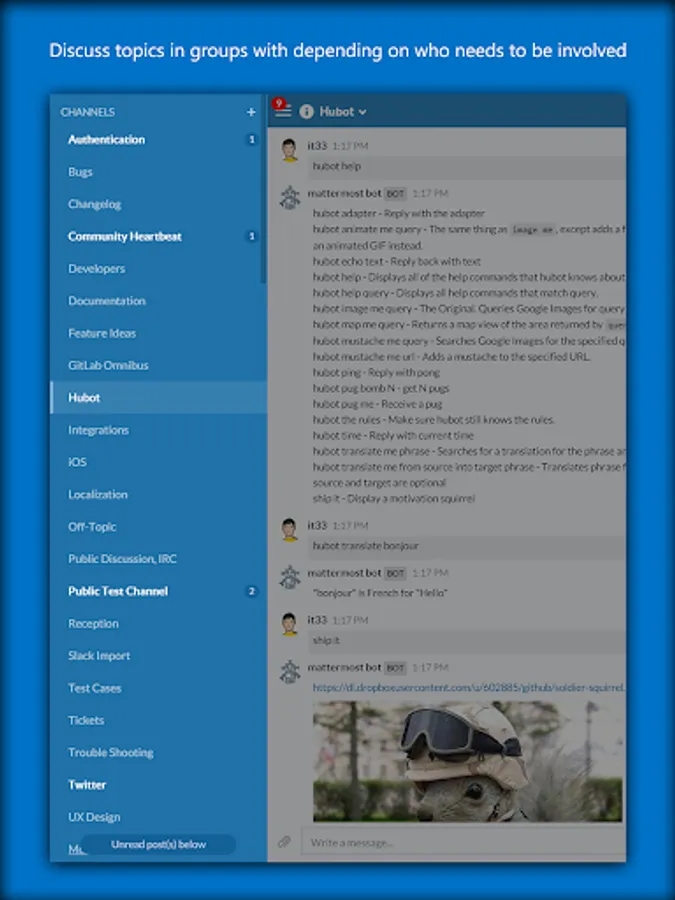Click mattermost bot name above help list
This screenshot has height=900, width=675.
344,193
